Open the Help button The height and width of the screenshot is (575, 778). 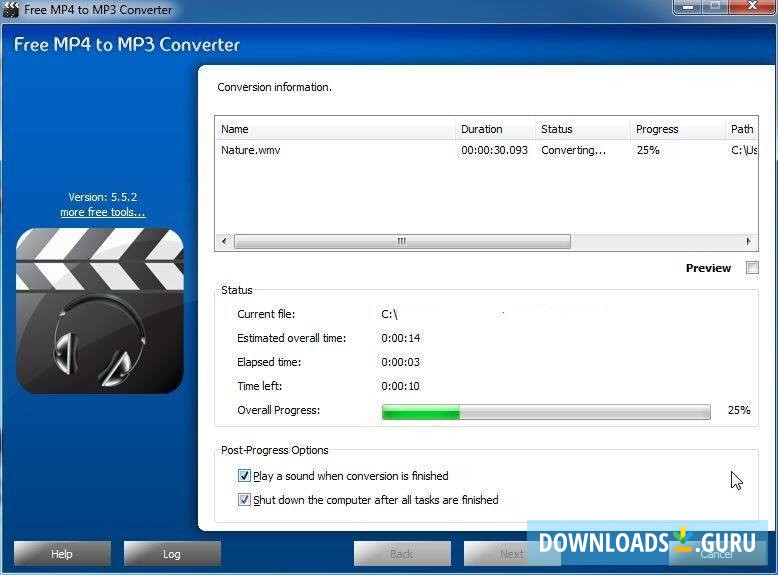[62, 554]
